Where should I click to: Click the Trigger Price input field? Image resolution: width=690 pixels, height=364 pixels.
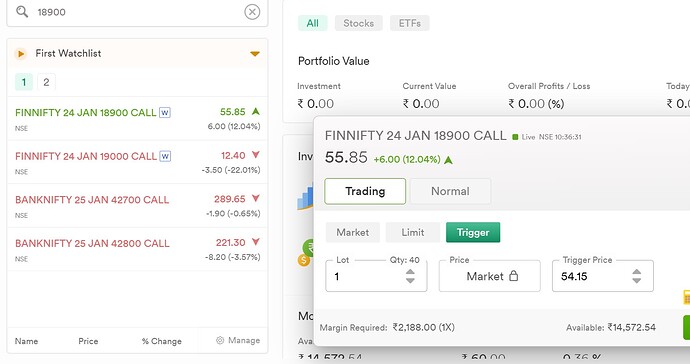[603, 276]
